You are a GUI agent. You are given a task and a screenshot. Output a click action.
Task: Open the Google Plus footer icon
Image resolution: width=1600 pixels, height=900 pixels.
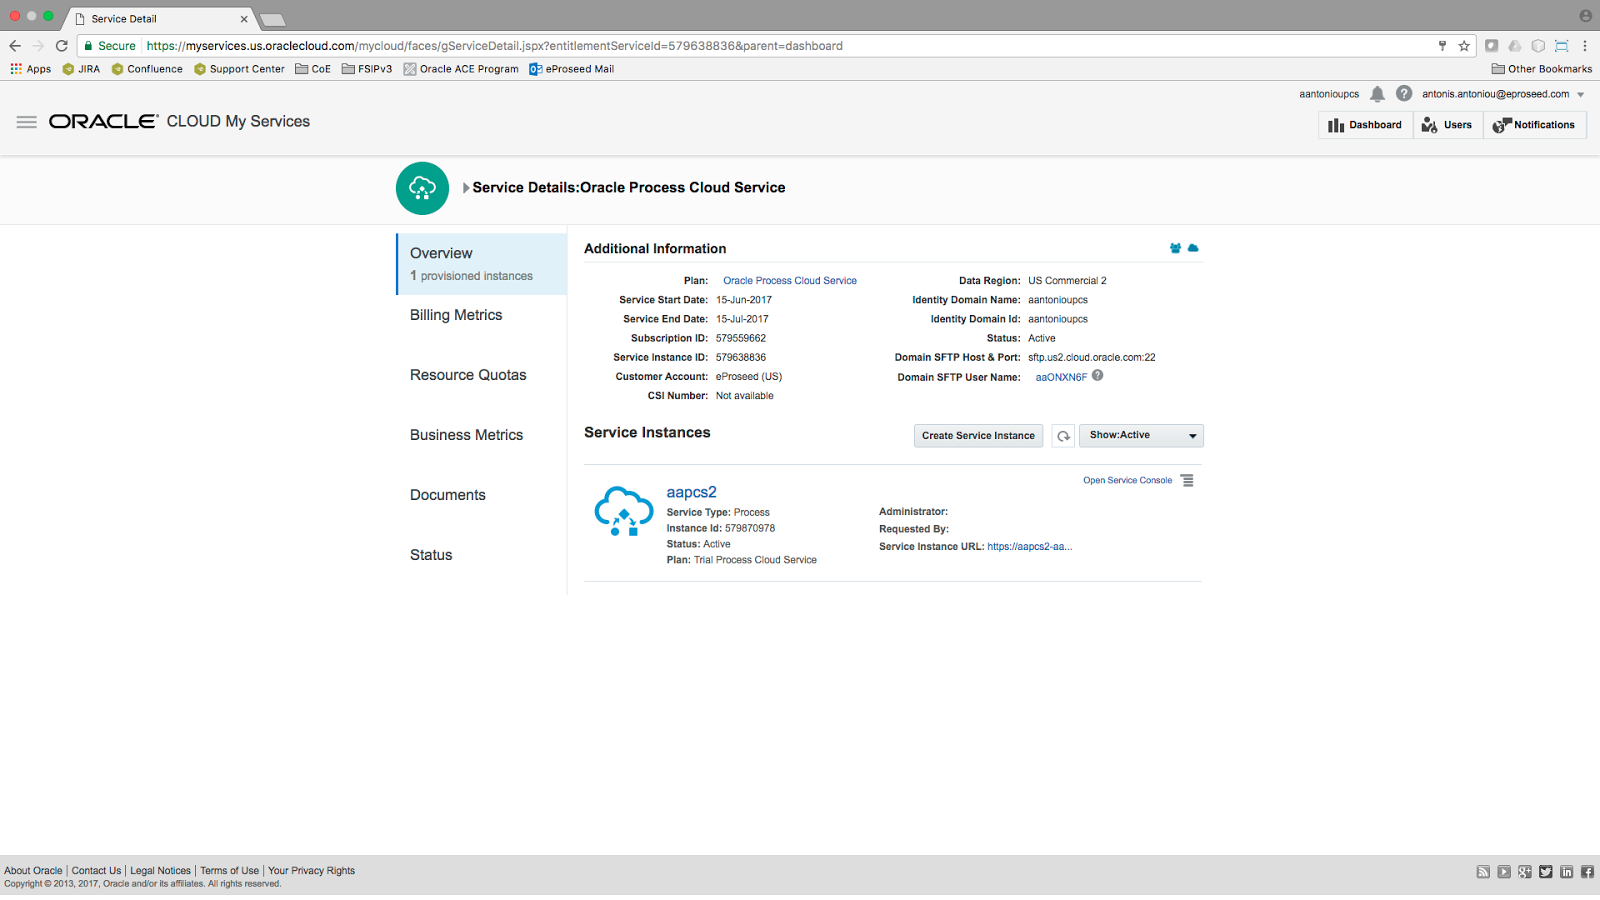point(1525,872)
